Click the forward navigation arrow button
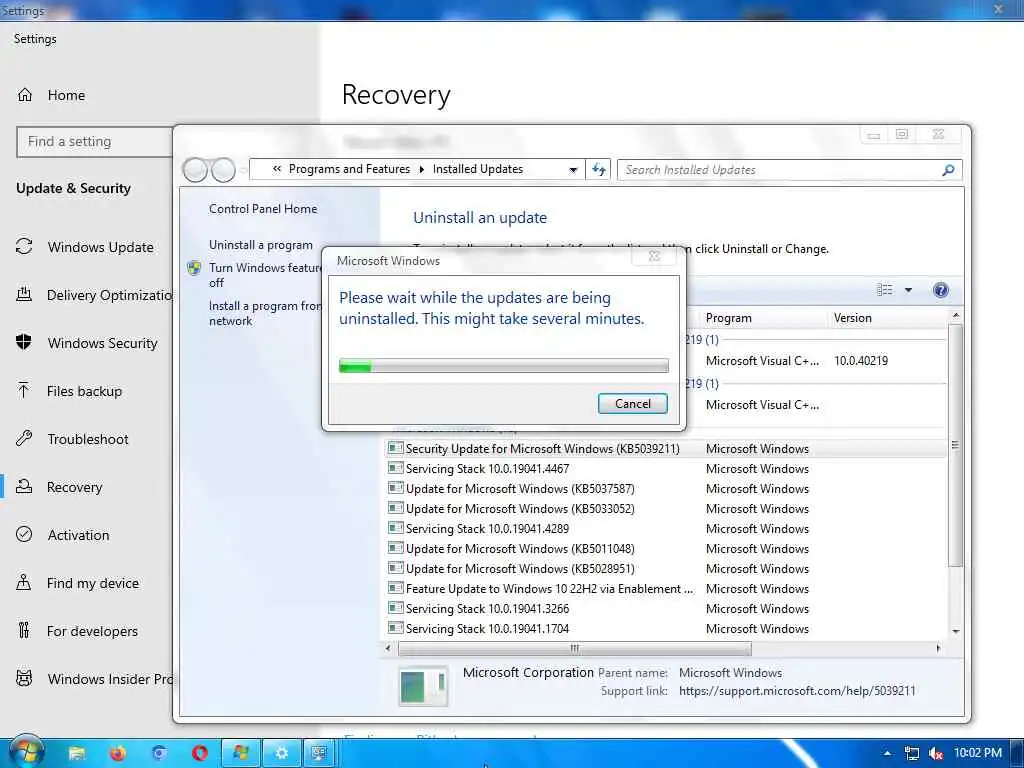Image resolution: width=1024 pixels, height=768 pixels. tap(223, 170)
